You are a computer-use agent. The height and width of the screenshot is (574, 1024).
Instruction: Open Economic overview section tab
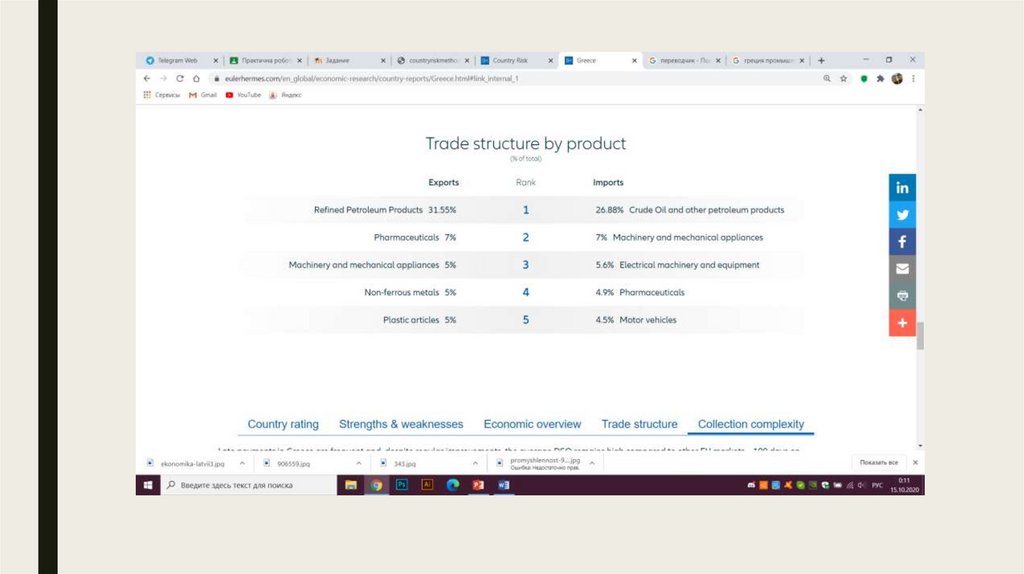[532, 424]
